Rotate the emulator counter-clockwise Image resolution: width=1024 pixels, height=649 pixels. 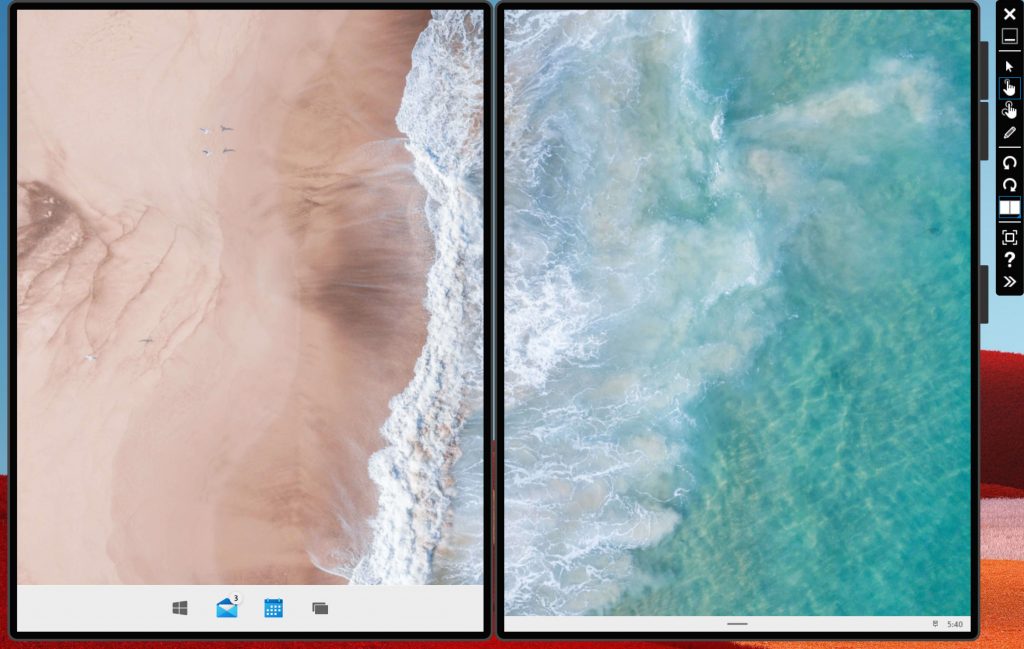pyautogui.click(x=1009, y=162)
